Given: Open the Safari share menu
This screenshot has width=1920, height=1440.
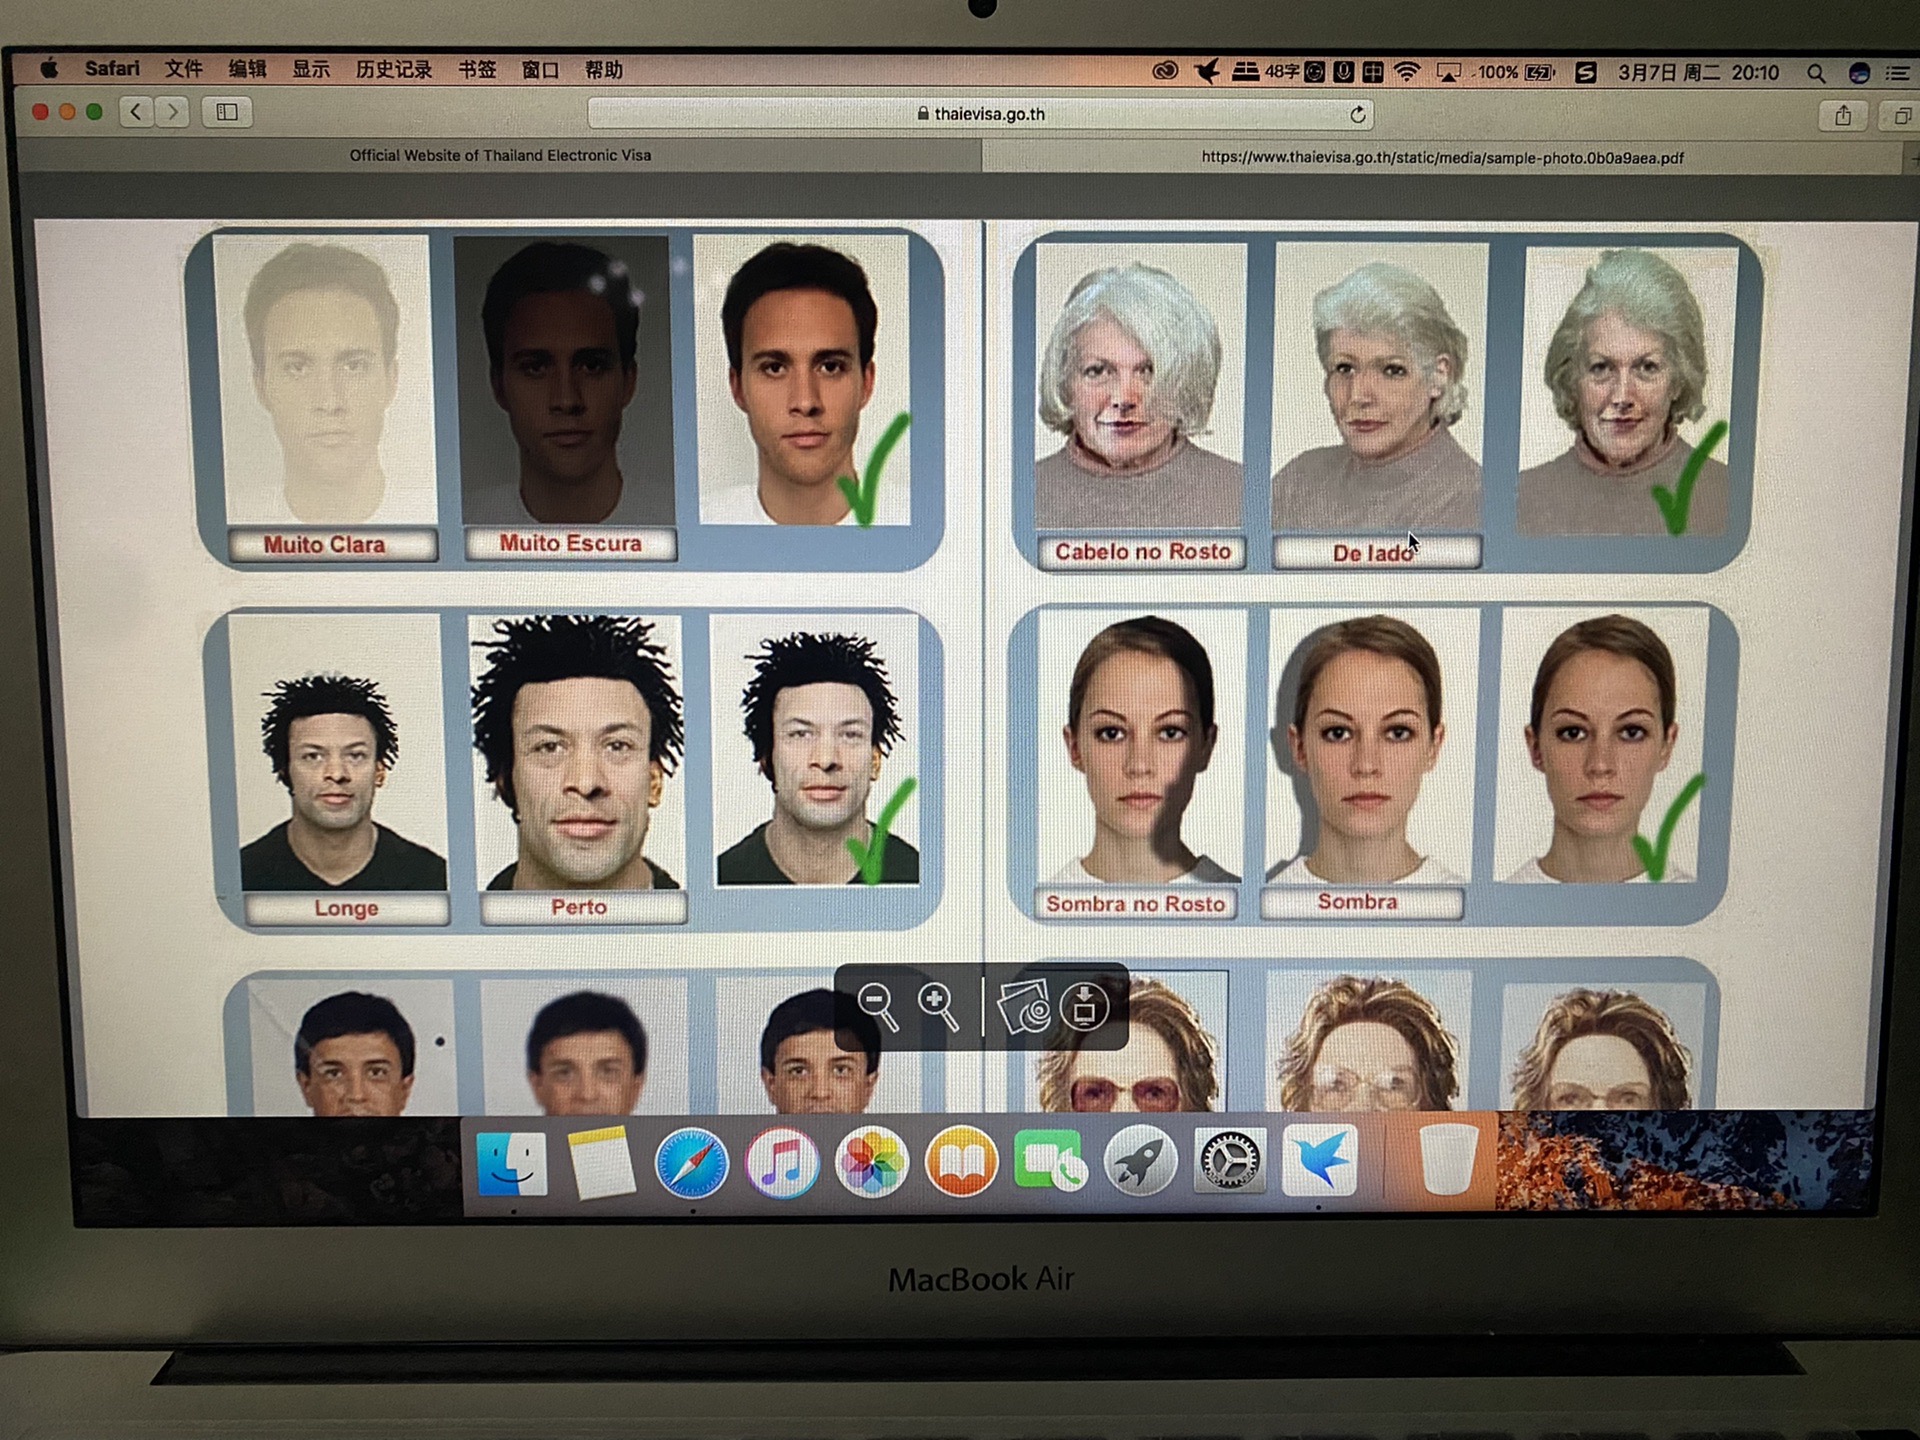Looking at the screenshot, I should (1843, 116).
